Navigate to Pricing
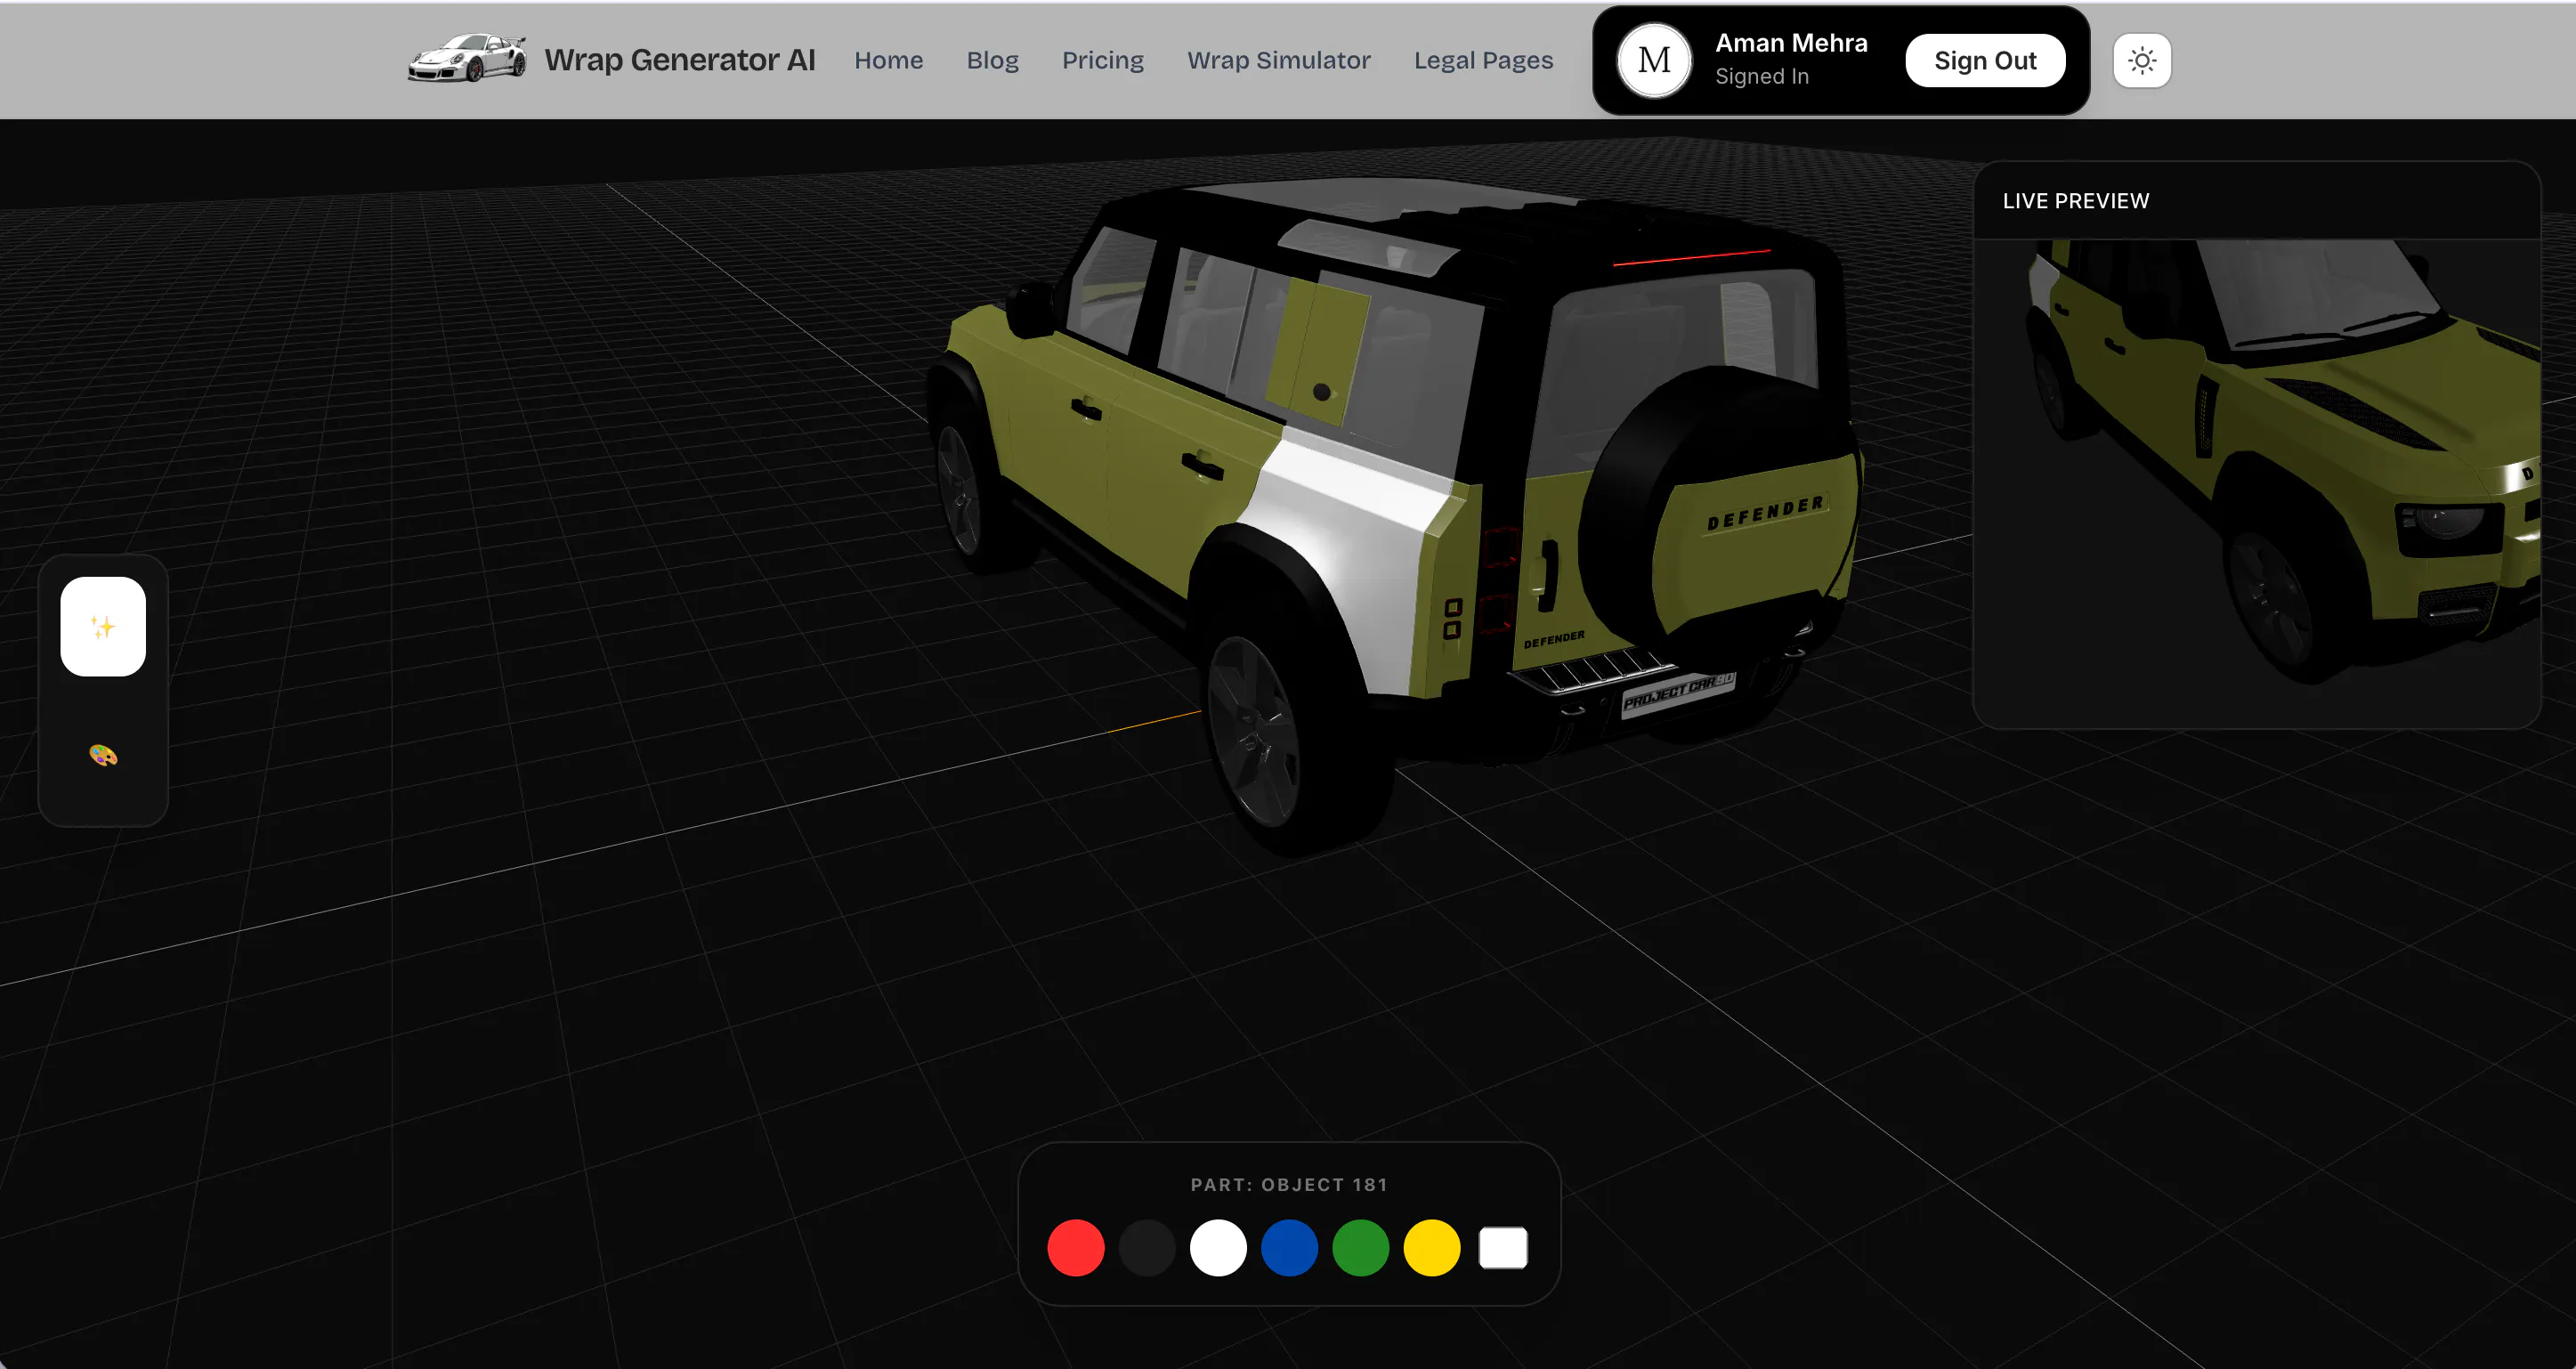Screen dimensions: 2576x1369 tap(1103, 60)
